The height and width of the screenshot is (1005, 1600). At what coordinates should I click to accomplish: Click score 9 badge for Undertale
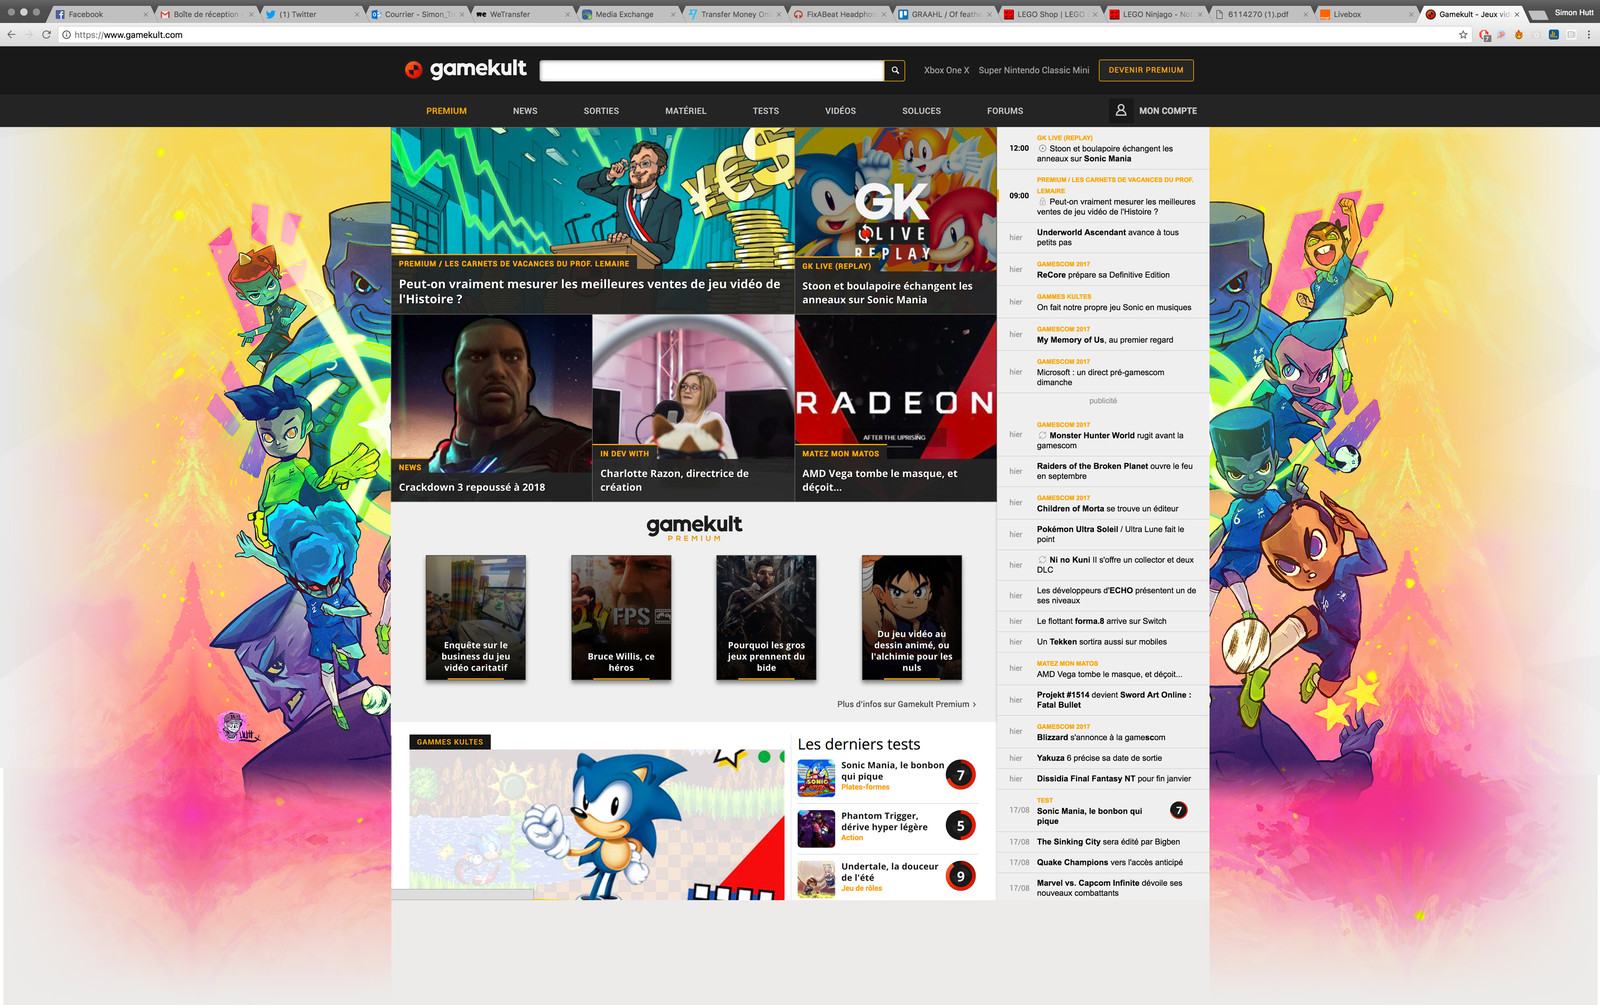pyautogui.click(x=960, y=876)
